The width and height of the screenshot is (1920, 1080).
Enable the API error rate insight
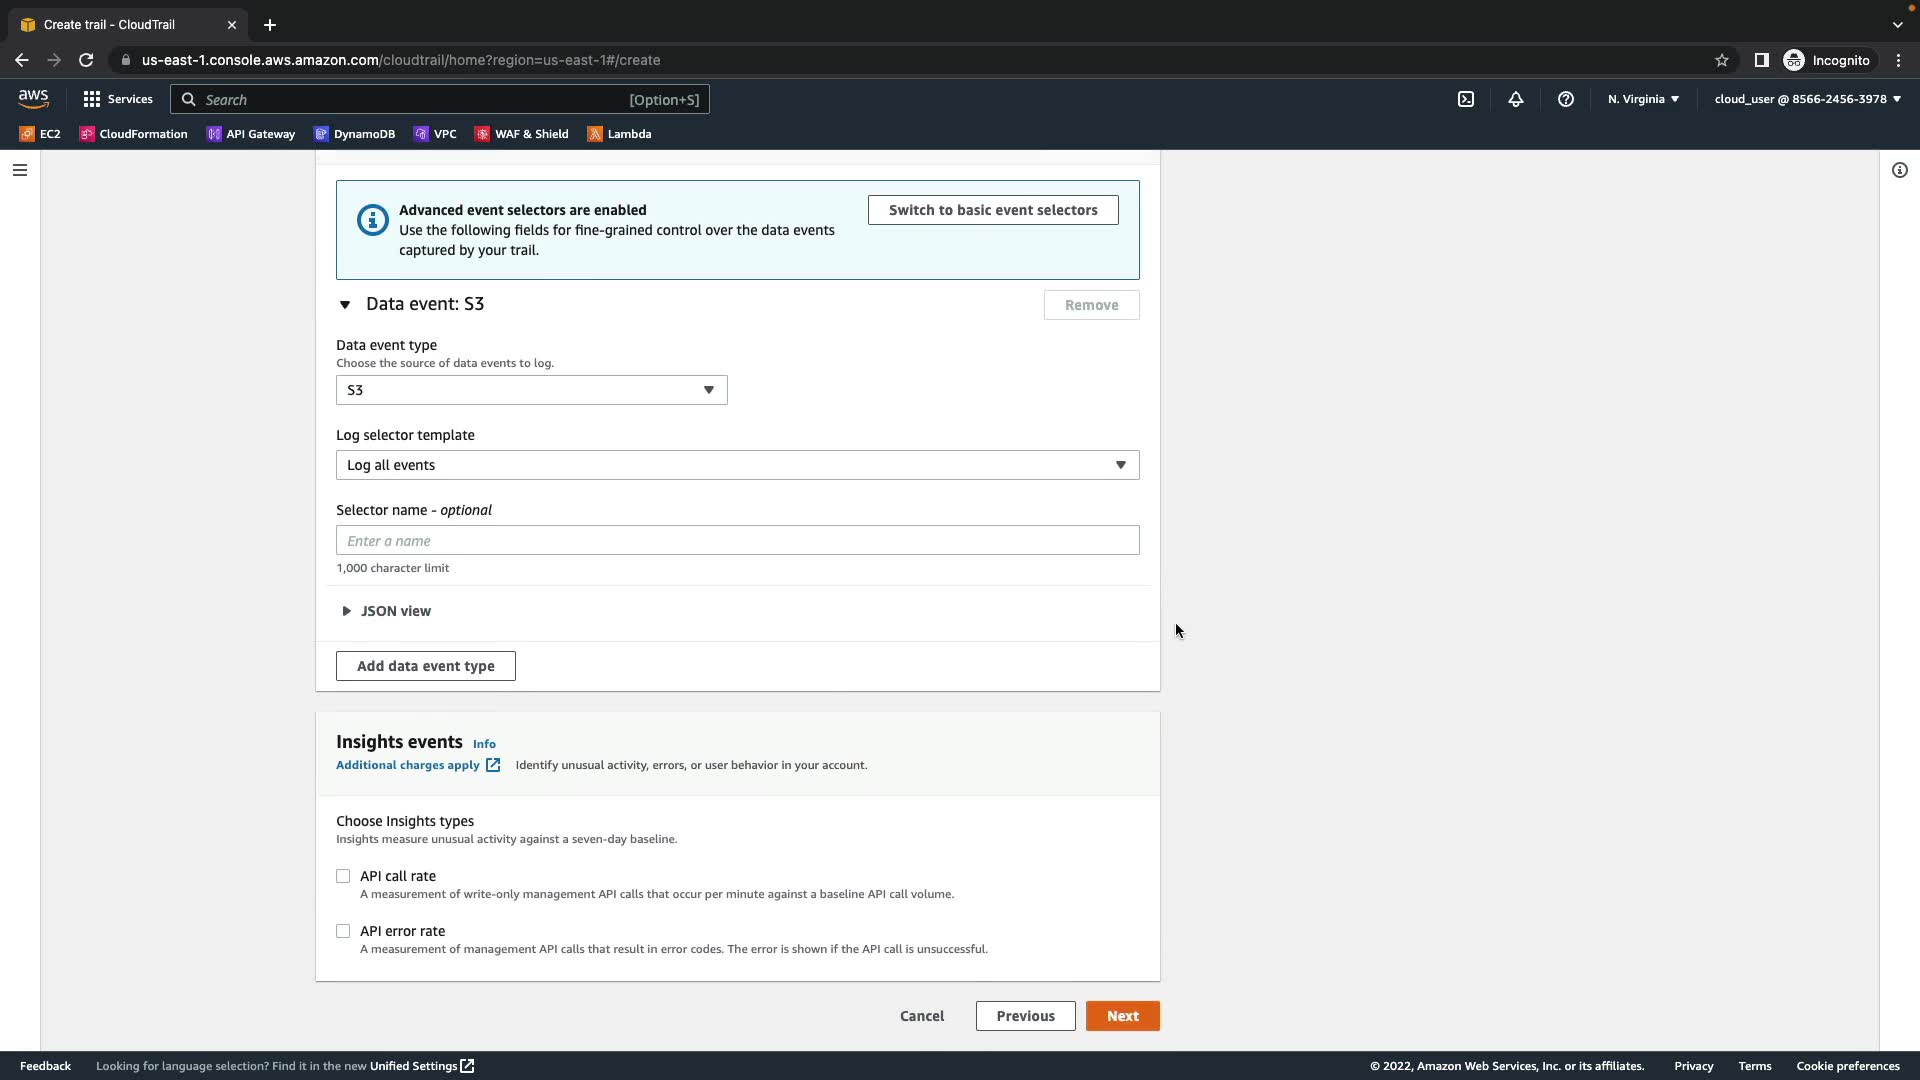pos(343,931)
